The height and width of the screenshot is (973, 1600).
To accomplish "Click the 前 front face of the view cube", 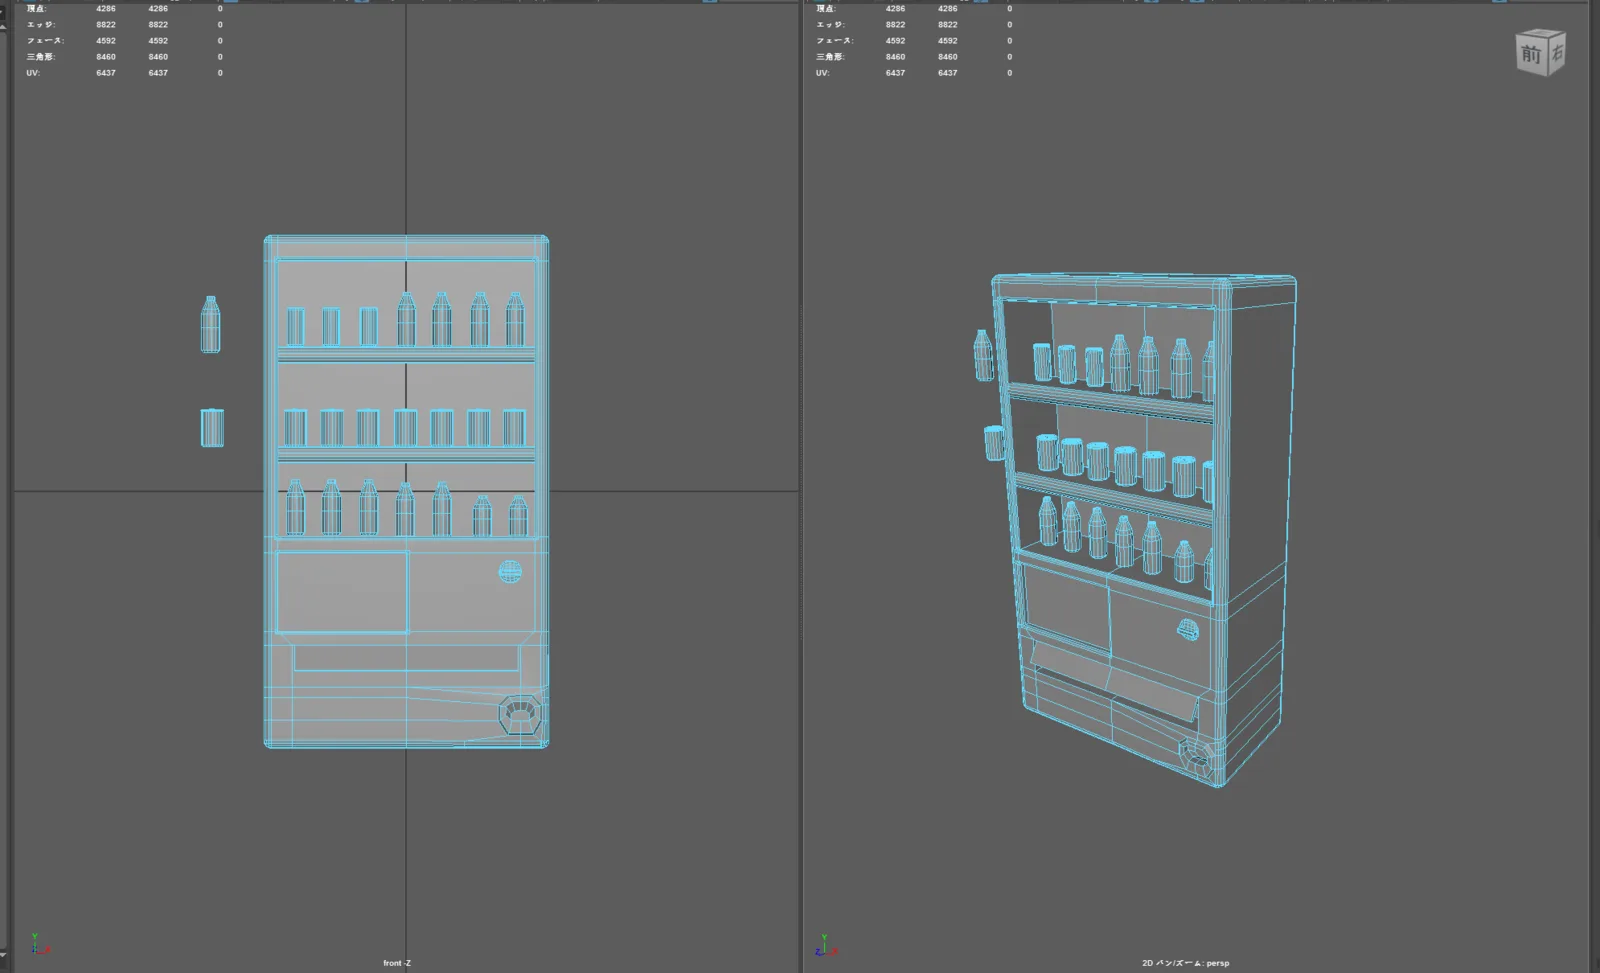I will 1531,55.
